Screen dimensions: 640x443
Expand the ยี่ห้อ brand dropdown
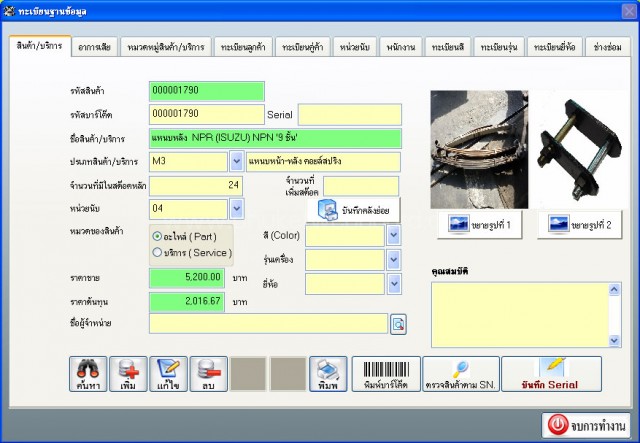(x=393, y=284)
